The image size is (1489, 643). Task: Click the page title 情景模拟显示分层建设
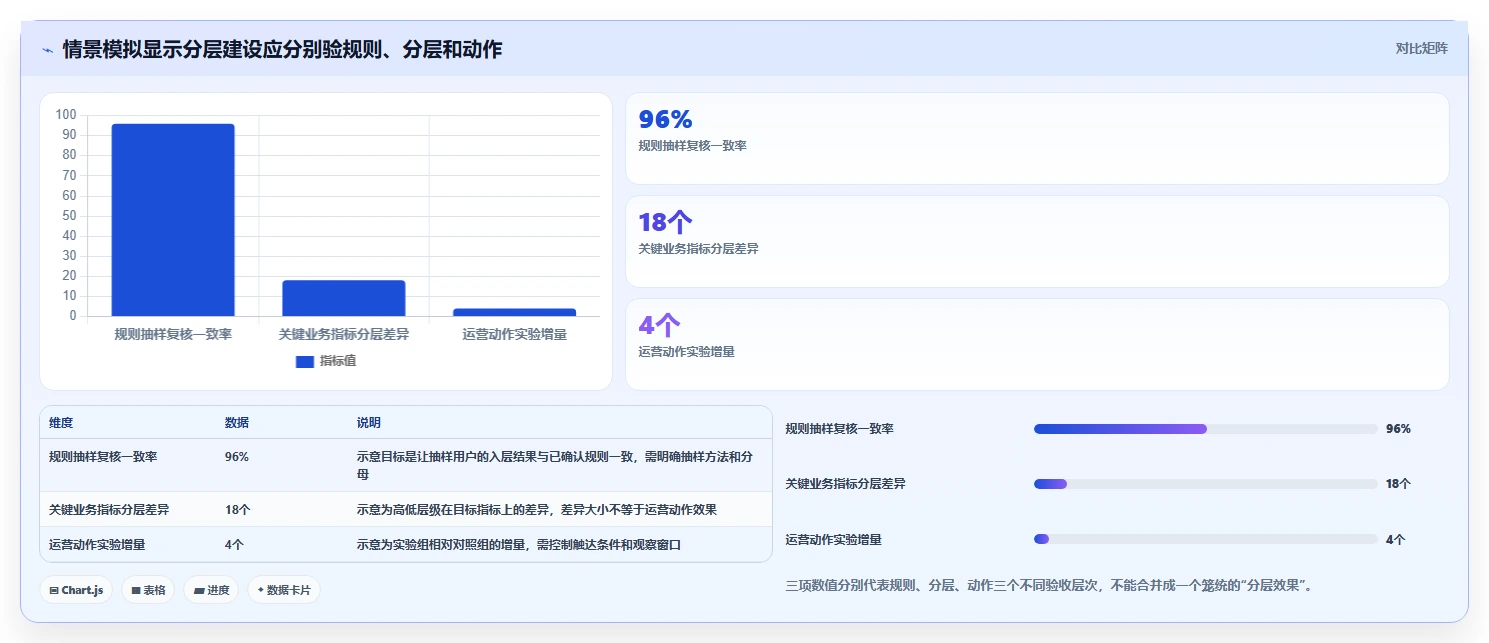click(282, 49)
